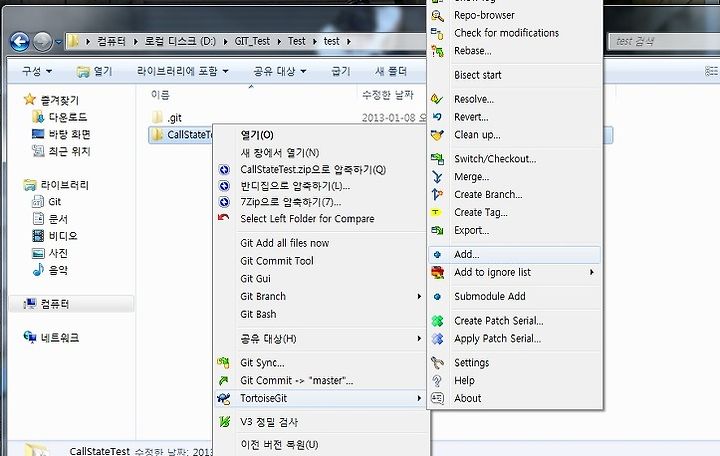The width and height of the screenshot is (720, 456).
Task: Click the 수정한 날짜 column header
Action: [388, 95]
